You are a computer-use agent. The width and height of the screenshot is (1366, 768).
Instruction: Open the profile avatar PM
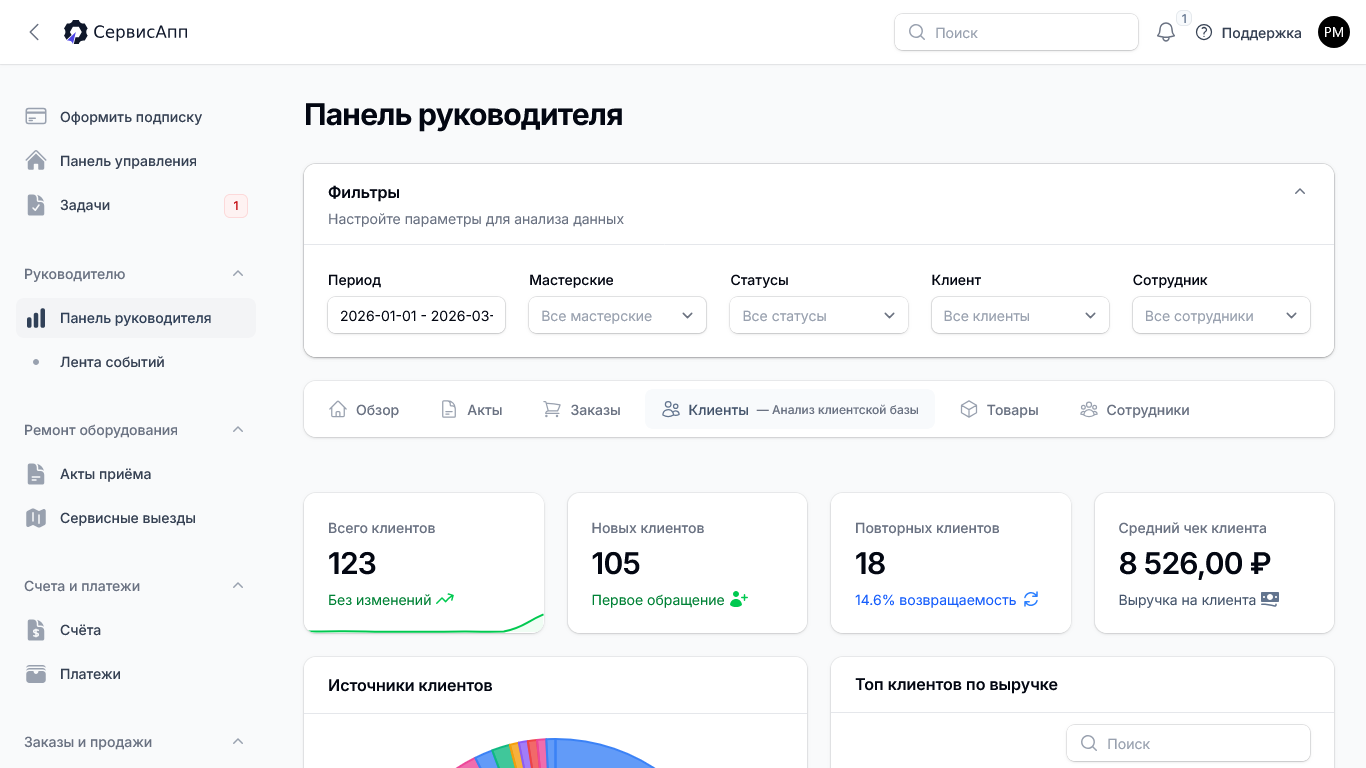(x=1334, y=31)
